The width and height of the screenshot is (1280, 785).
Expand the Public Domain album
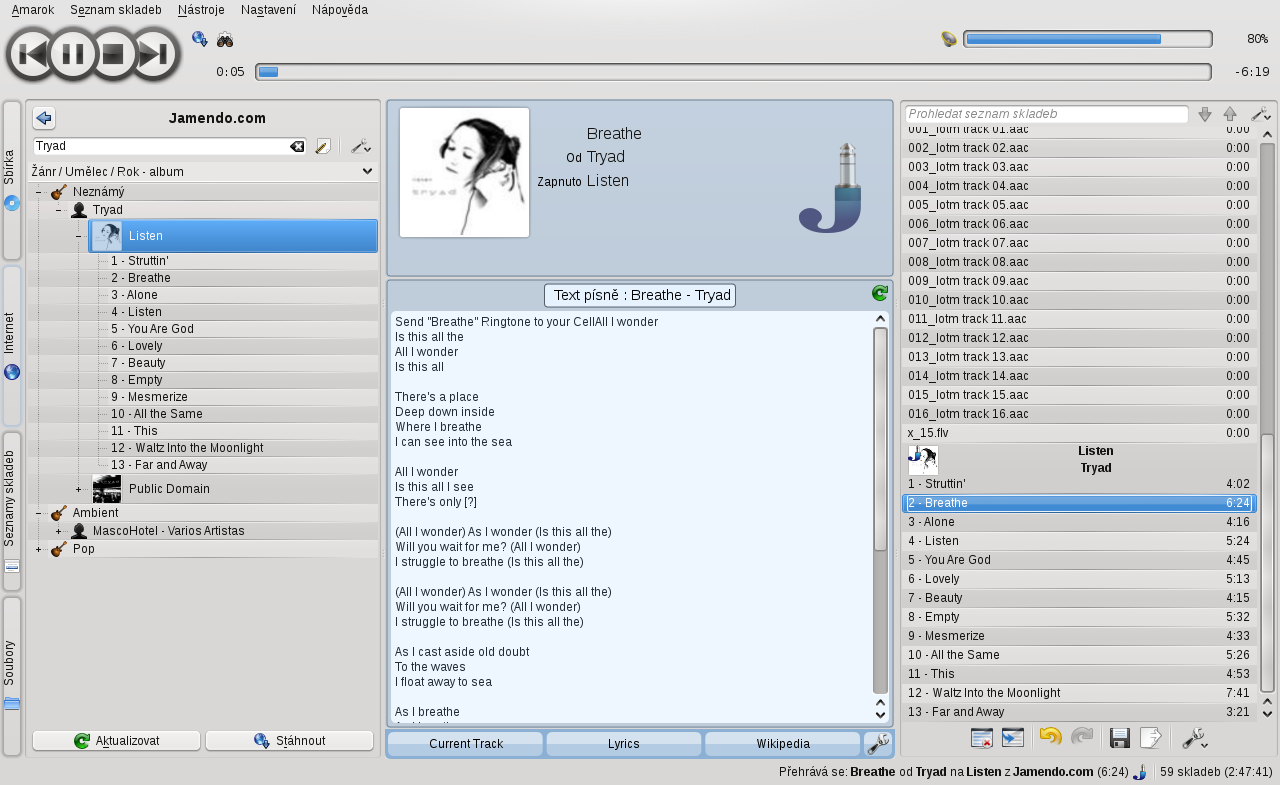point(79,489)
